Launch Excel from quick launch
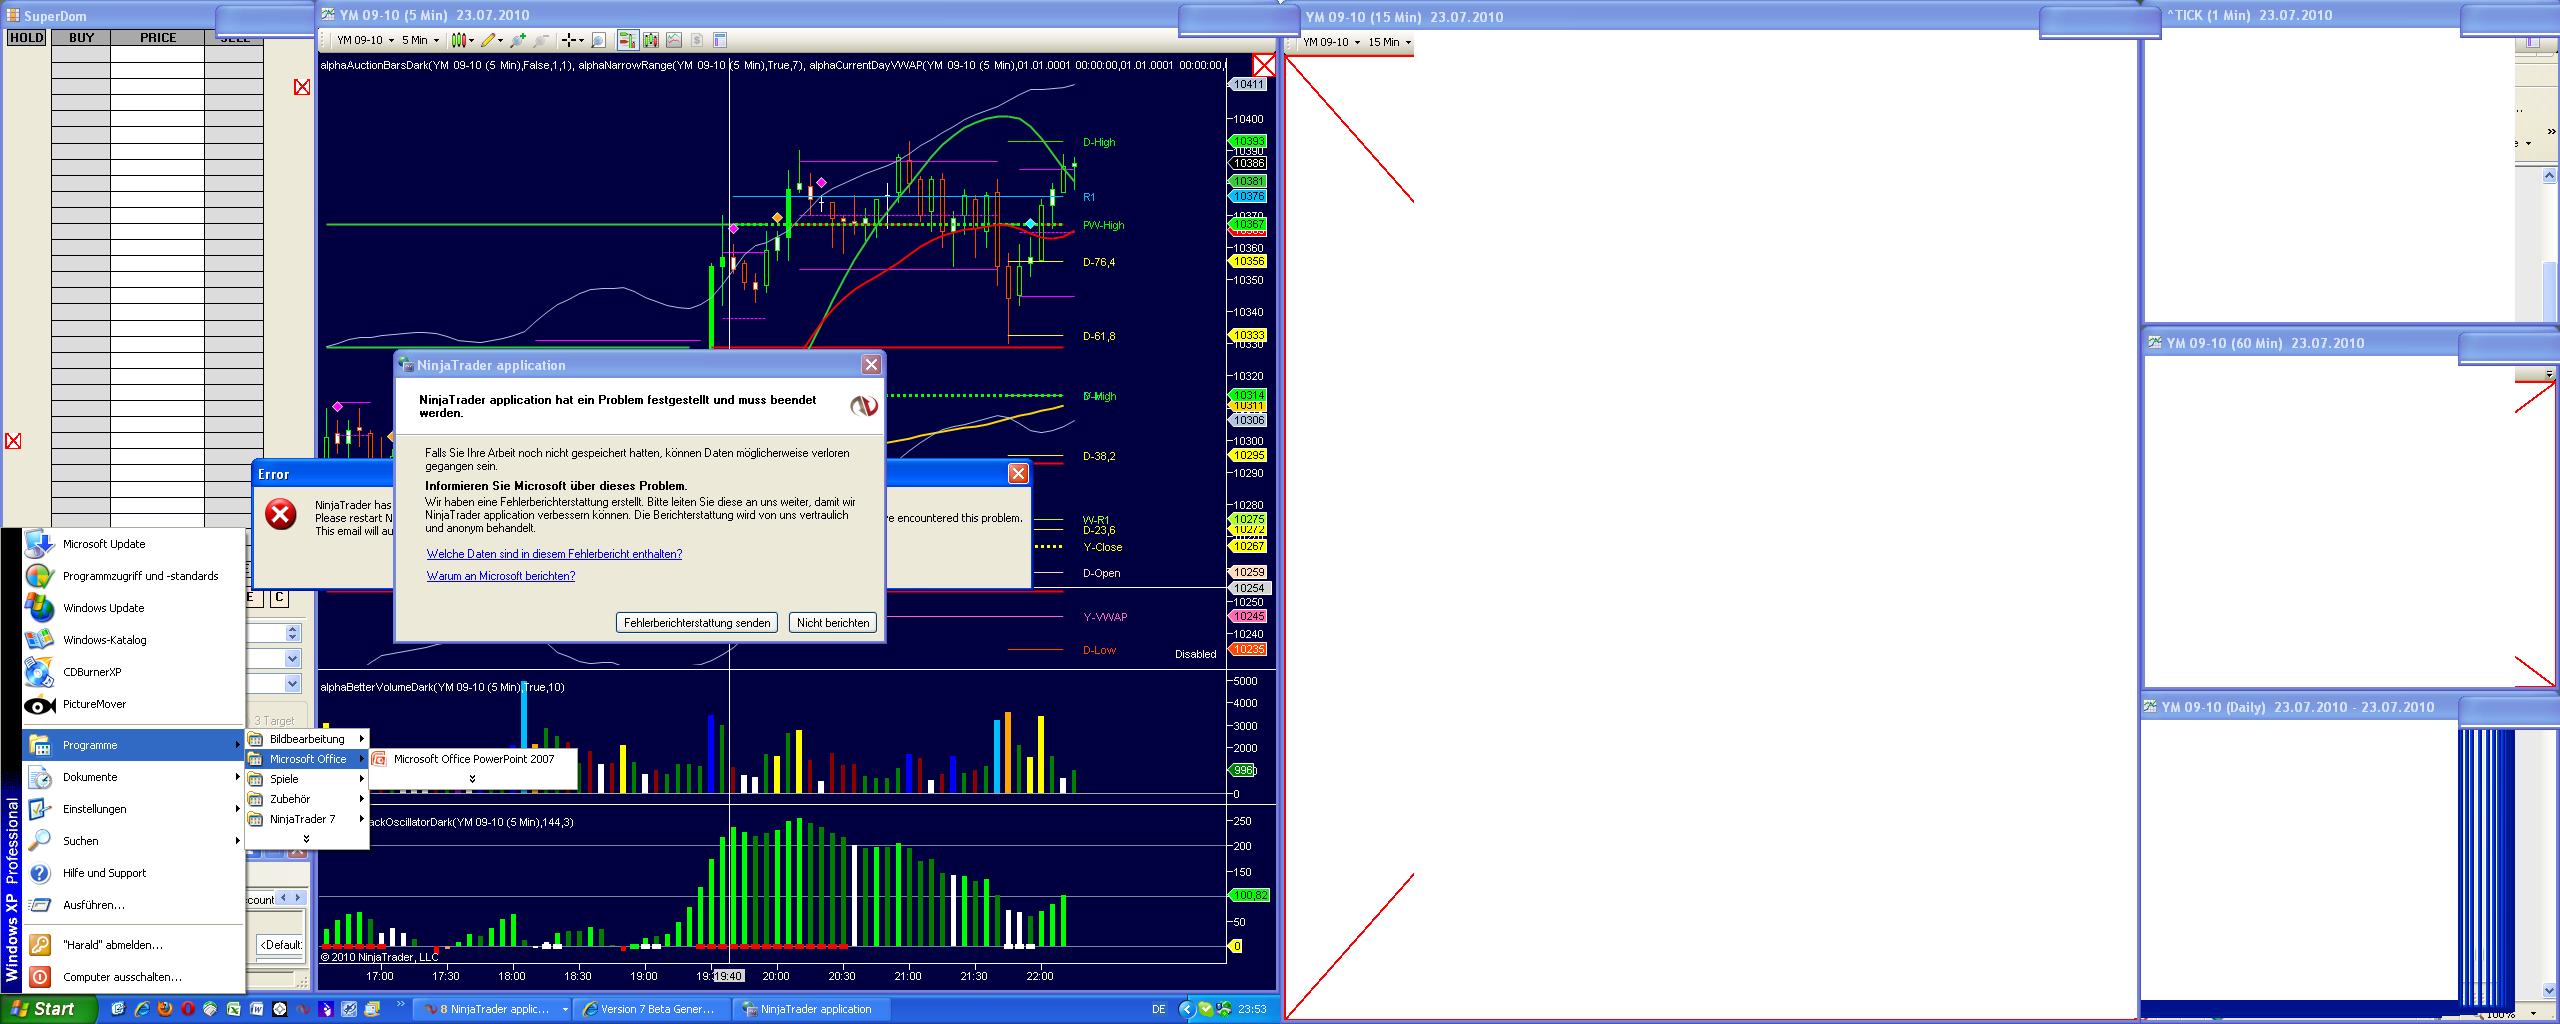The image size is (2560, 1024). [234, 1009]
